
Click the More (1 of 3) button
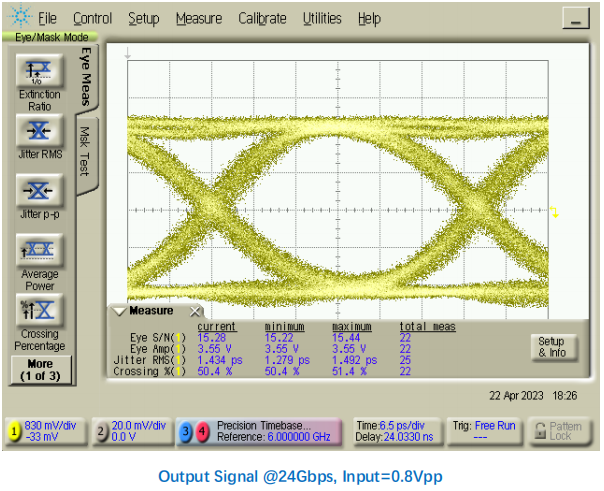point(41,370)
